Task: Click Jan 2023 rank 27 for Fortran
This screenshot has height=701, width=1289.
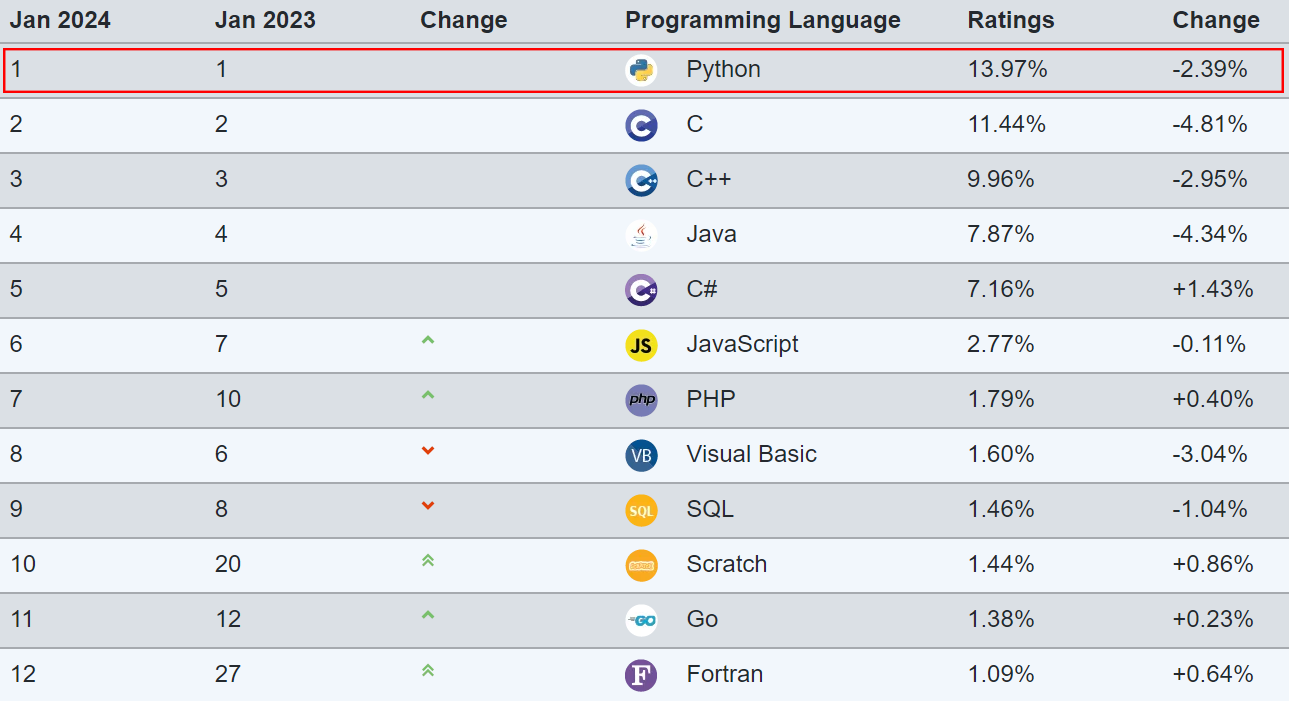Action: 228,675
